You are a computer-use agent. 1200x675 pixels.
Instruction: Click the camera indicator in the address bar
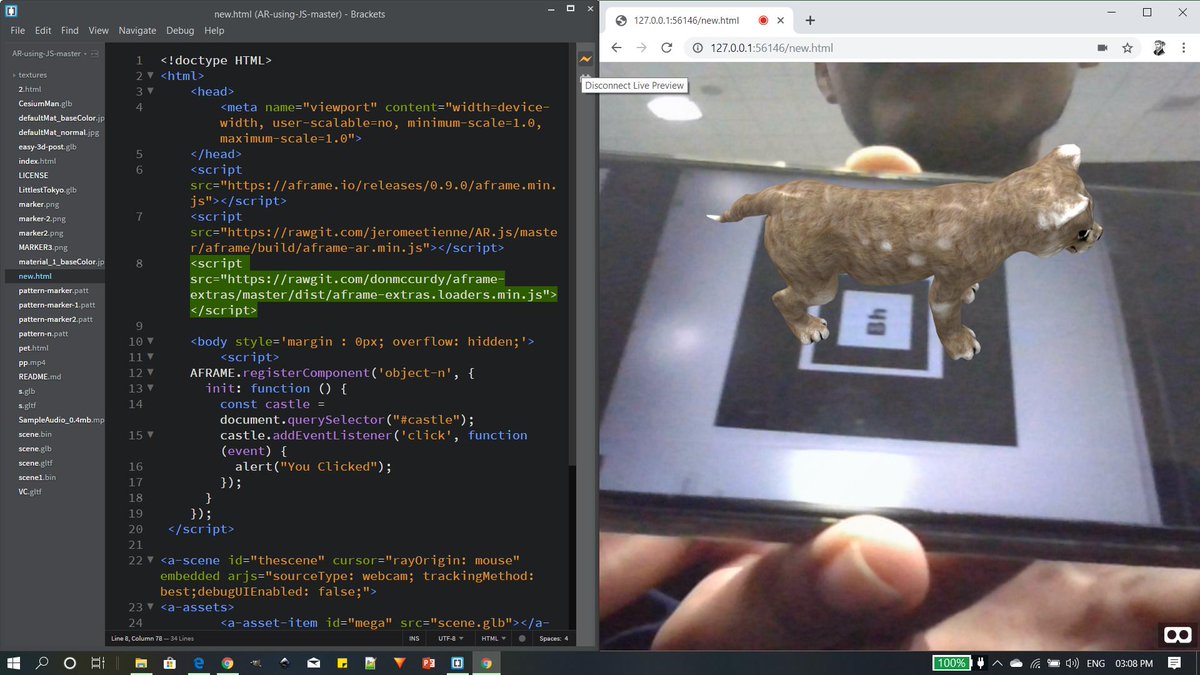pos(1101,47)
